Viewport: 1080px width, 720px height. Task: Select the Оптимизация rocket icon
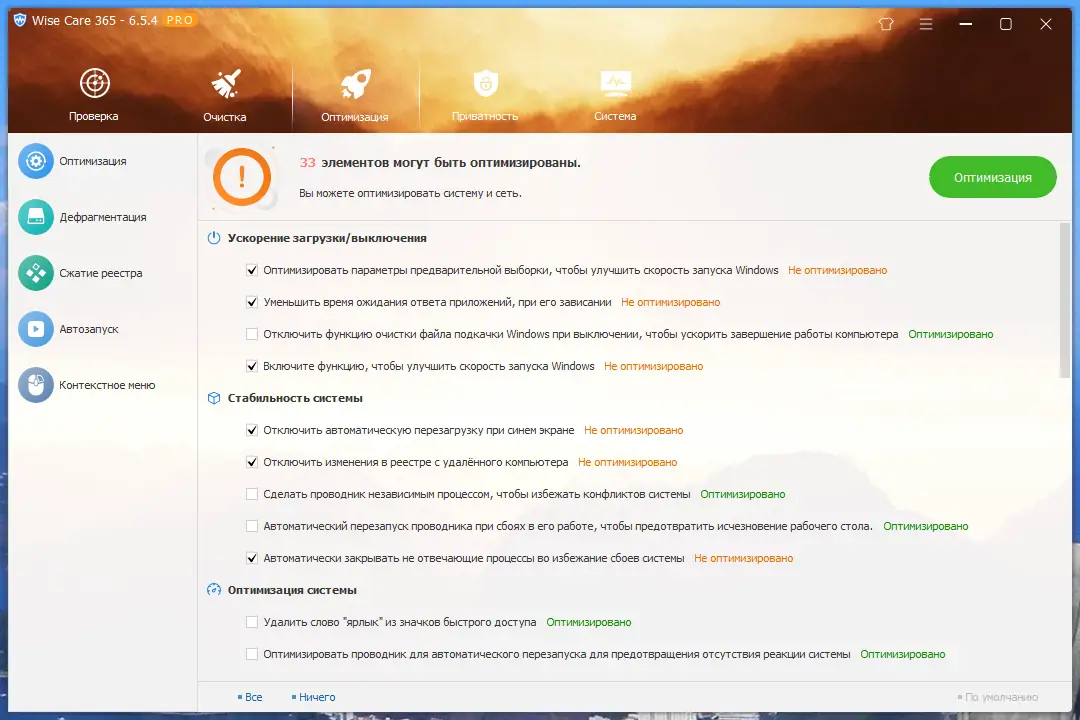[355, 83]
